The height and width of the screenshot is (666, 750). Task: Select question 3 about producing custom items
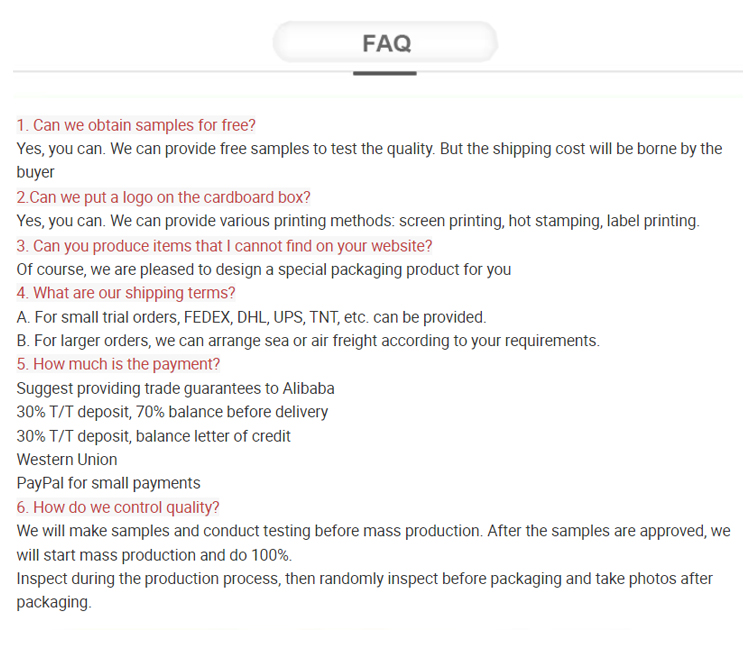coord(224,246)
